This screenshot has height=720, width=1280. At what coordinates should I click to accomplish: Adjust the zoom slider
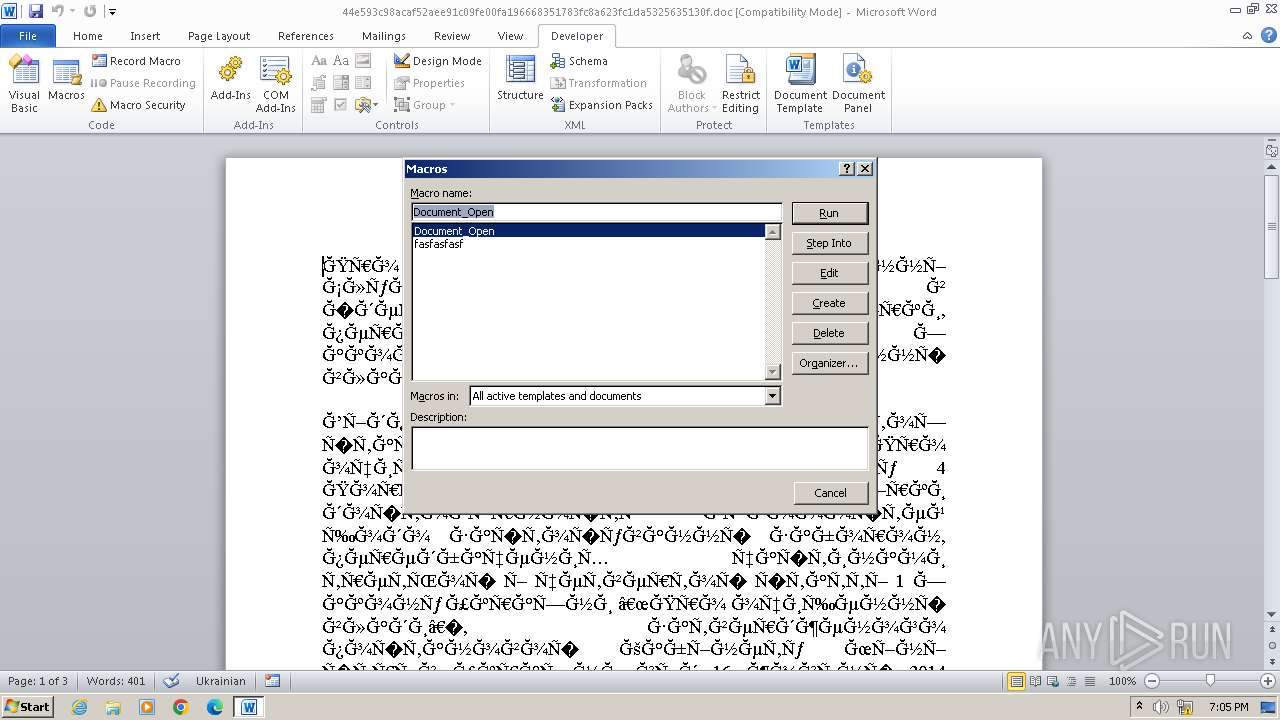1209,681
